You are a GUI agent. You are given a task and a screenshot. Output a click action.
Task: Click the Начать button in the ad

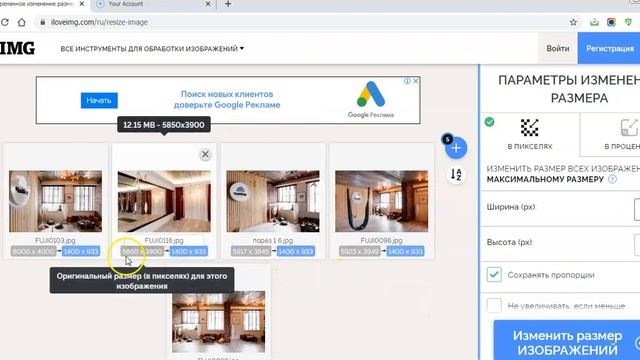coord(99,100)
